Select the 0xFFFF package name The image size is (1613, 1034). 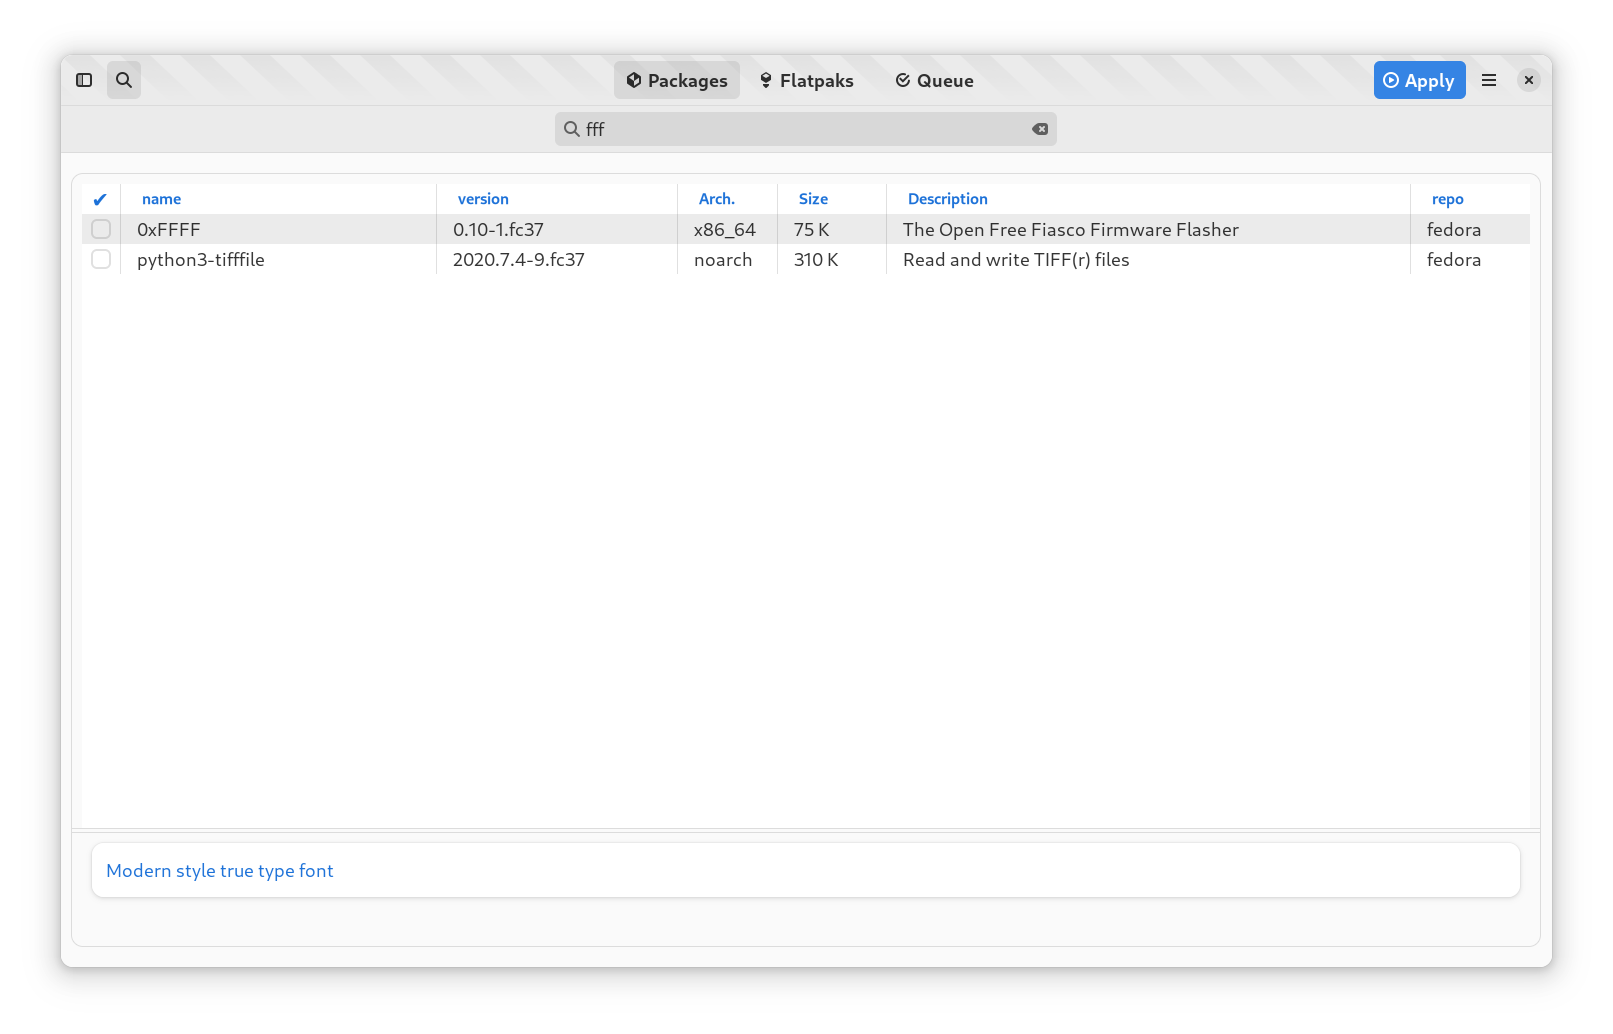pos(169,229)
